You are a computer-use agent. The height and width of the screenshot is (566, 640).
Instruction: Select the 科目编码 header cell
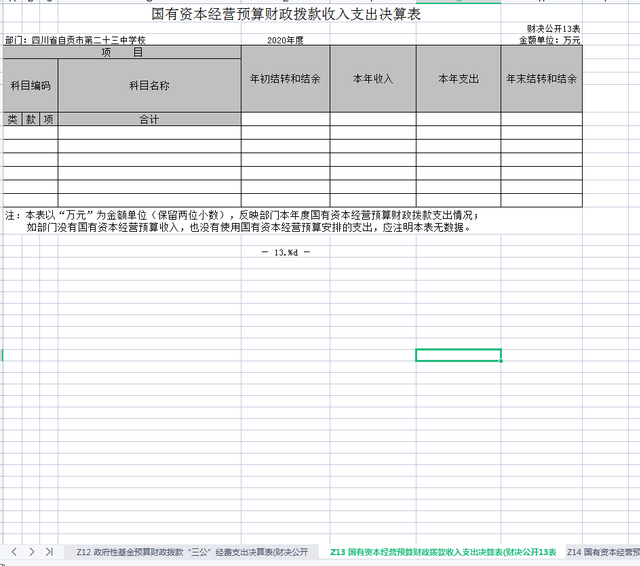[30, 85]
